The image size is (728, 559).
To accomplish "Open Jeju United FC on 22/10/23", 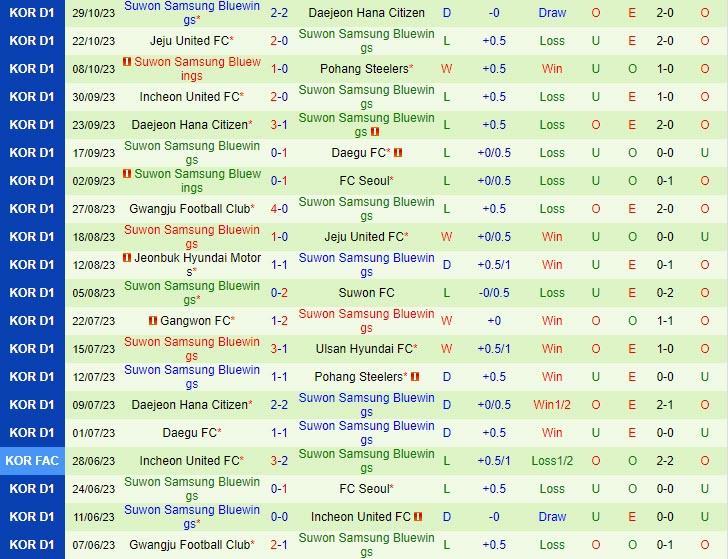I will [192, 41].
